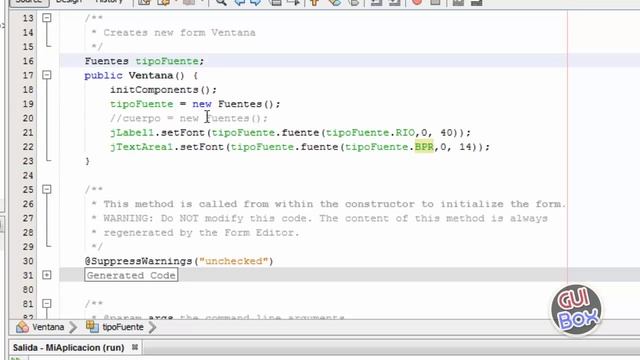Click the value 14 in line 22
The image size is (640, 360).
(x=465, y=147)
